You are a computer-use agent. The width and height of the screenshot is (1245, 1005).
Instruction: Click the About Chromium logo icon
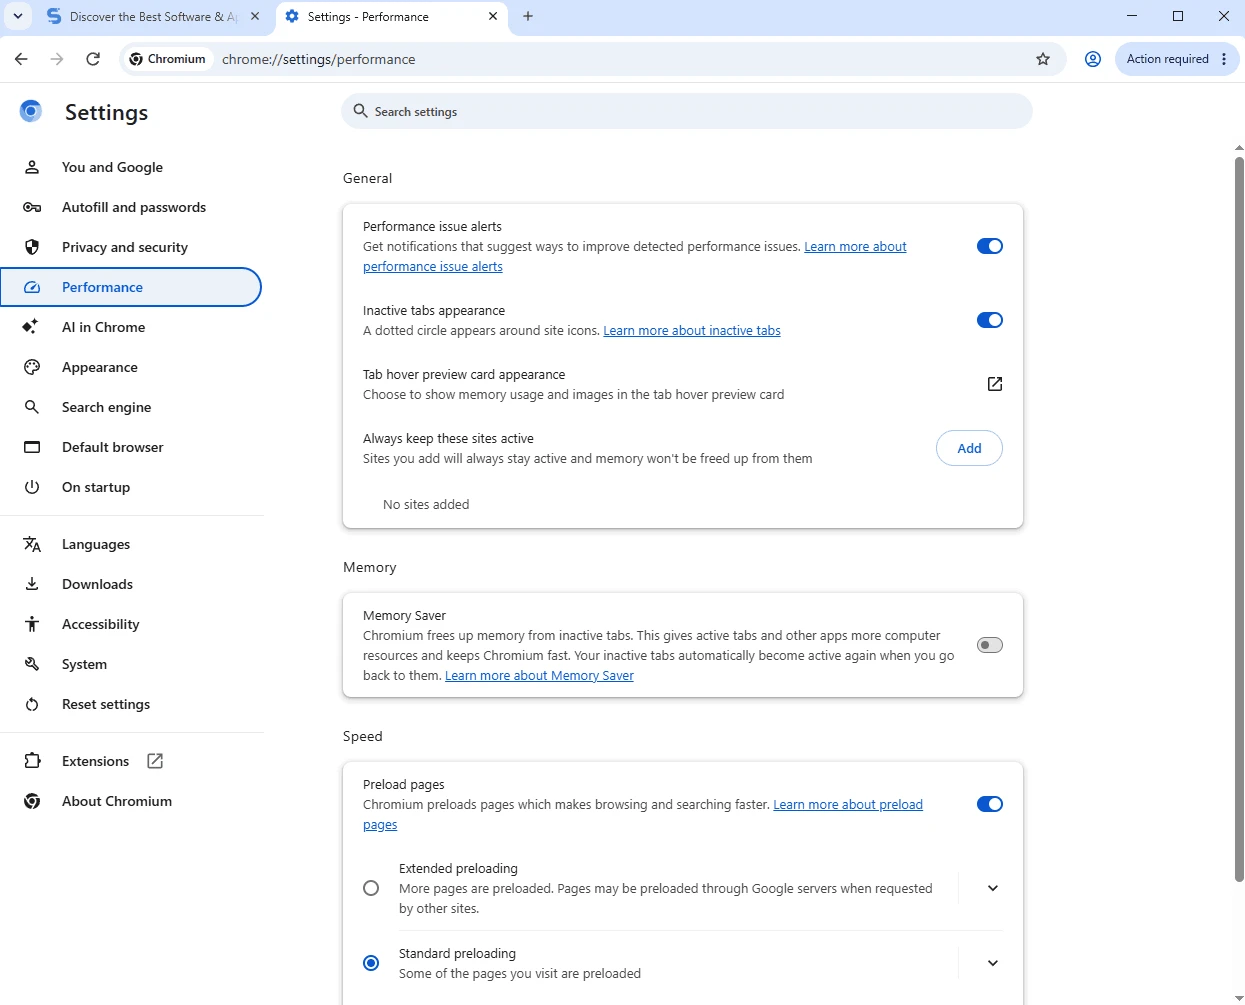(32, 801)
